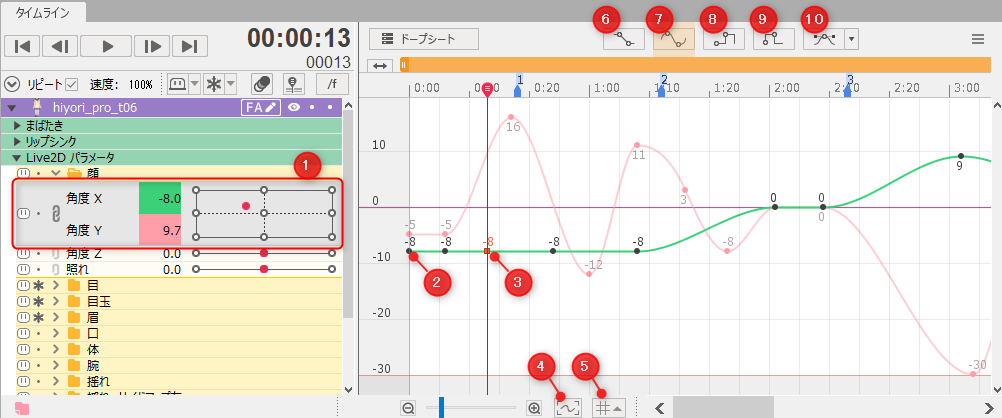
Task: Open the keyframe icon dropdown arrow
Action: (x=194, y=84)
